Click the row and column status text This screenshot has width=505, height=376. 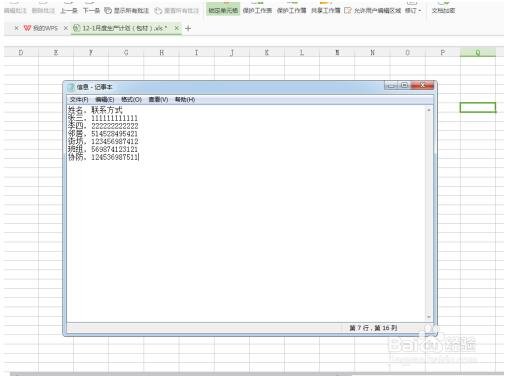click(x=373, y=328)
